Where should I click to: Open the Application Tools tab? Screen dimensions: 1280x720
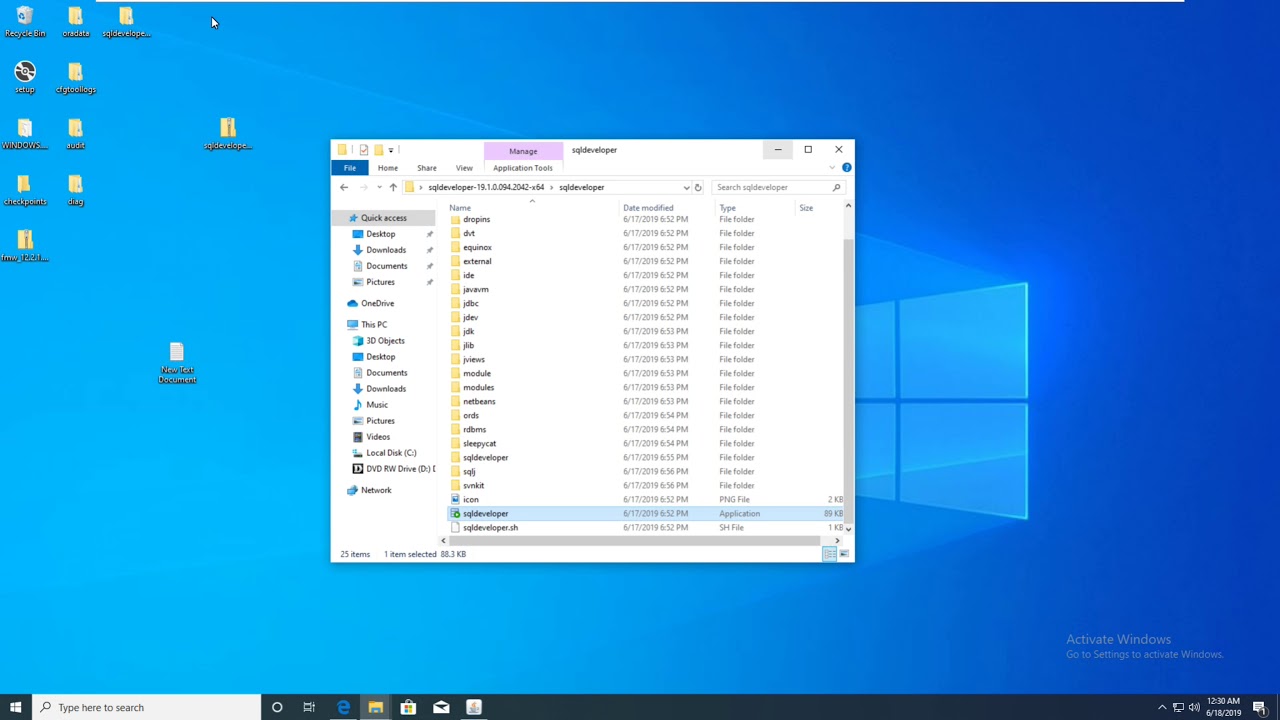point(523,168)
